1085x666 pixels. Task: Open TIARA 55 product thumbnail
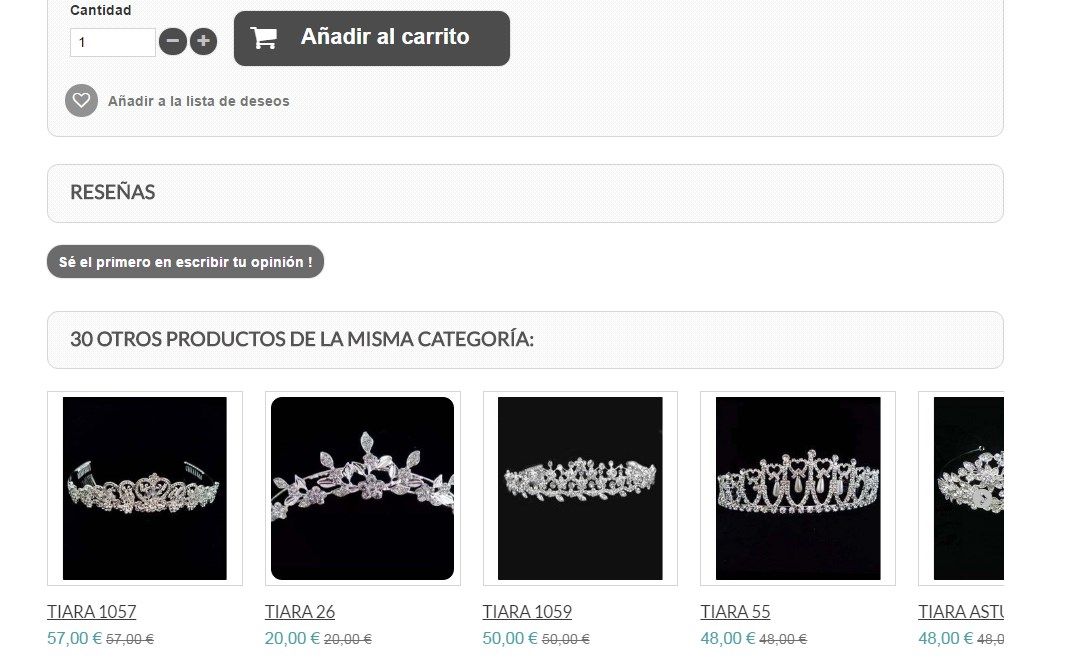tap(798, 488)
